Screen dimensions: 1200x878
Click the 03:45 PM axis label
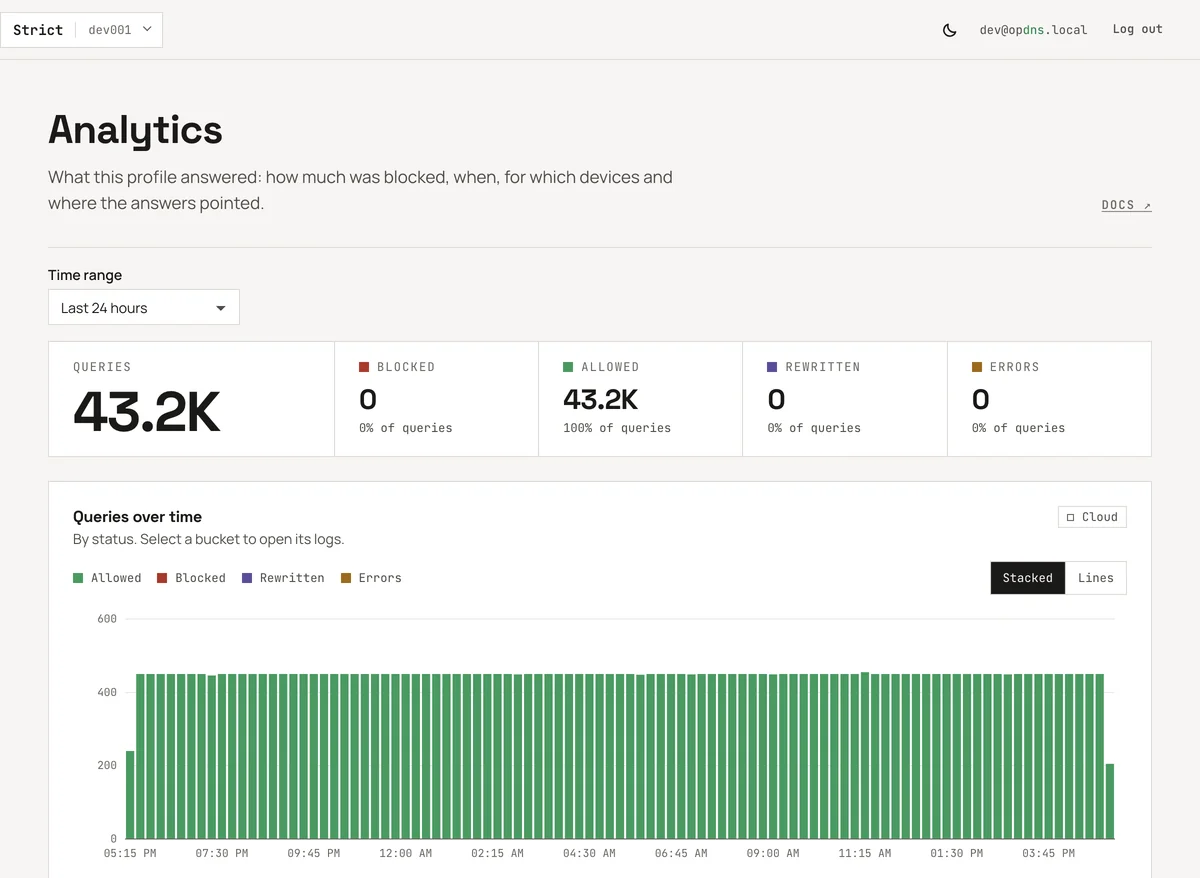[x=1048, y=854]
